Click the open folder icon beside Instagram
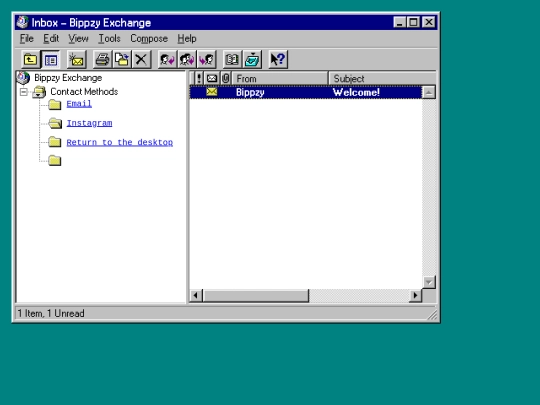Viewport: 540px width, 405px height. click(x=55, y=123)
